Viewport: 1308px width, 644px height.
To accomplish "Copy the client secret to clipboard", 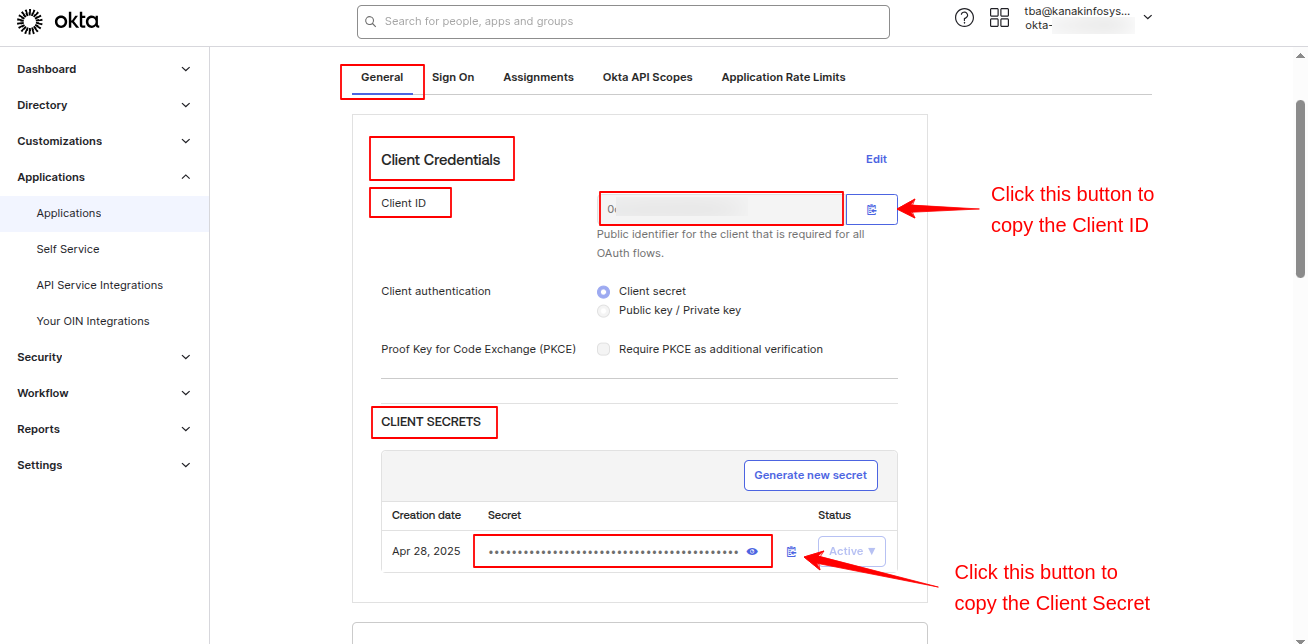I will pyautogui.click(x=791, y=551).
